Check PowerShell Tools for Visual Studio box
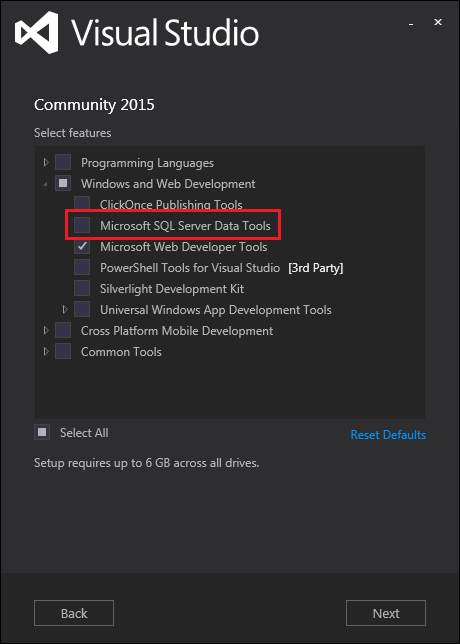 (x=82, y=268)
